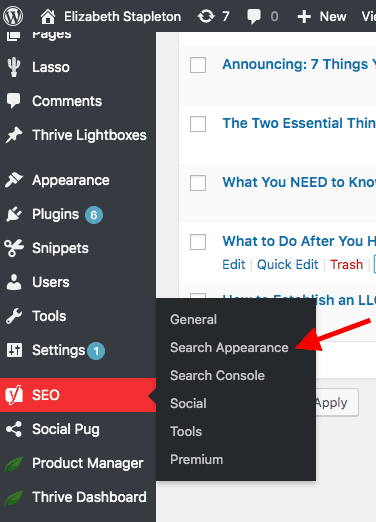Click the updates refresh icon
376x522 pixels.
(206, 16)
